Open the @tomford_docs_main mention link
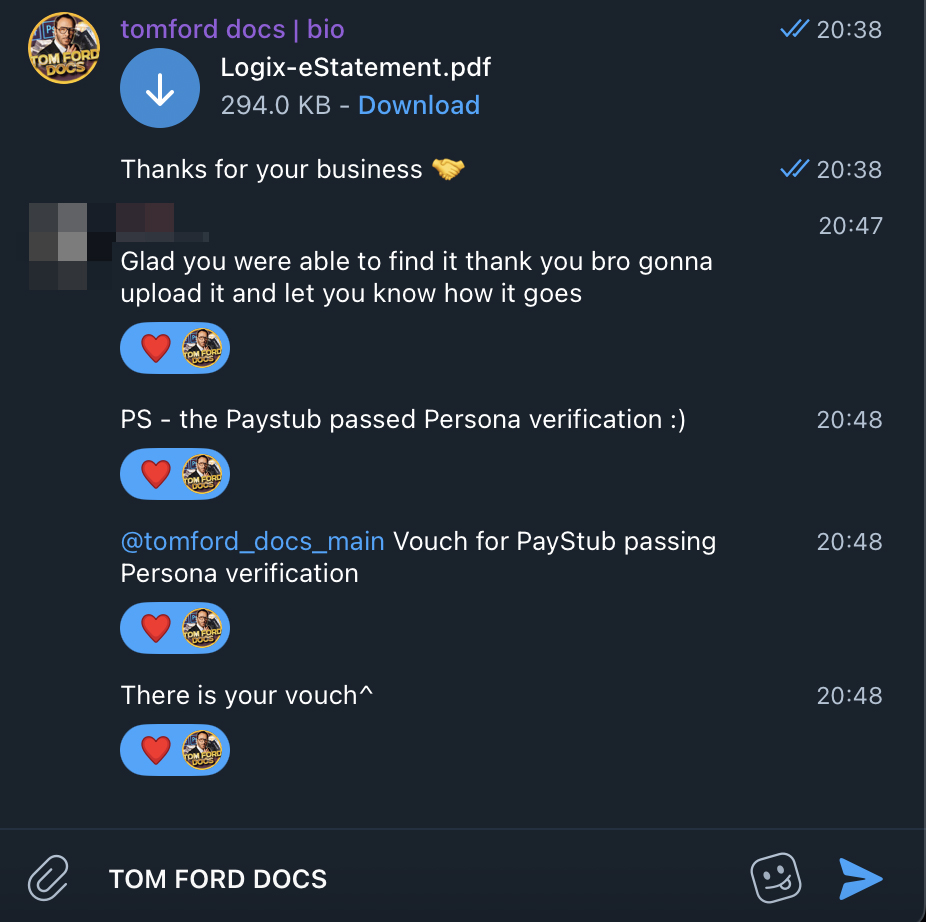The width and height of the screenshot is (926, 922). [x=252, y=541]
